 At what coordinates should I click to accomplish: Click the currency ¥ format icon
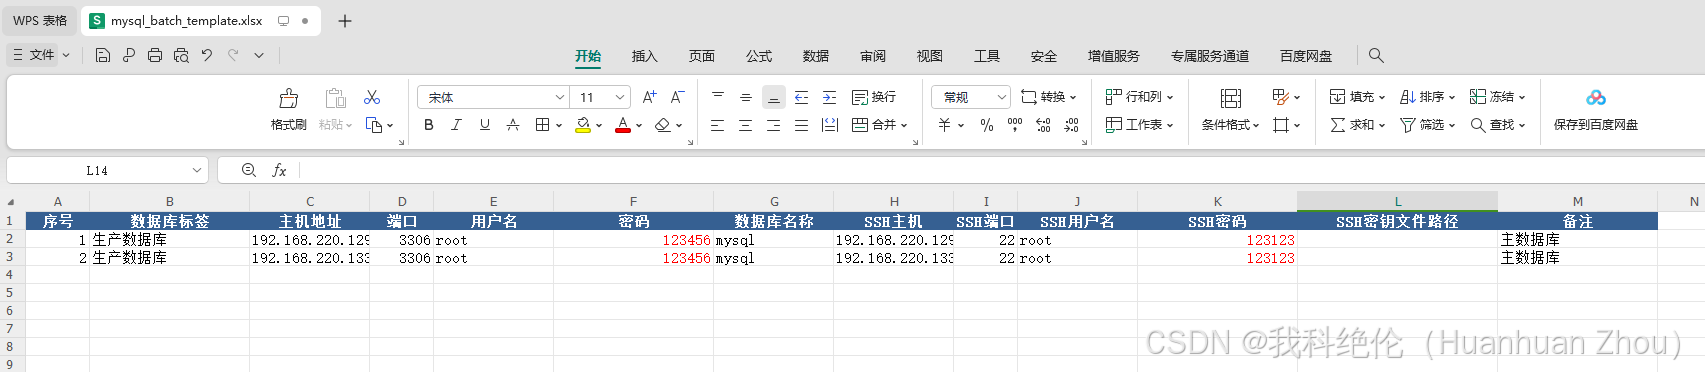[945, 125]
